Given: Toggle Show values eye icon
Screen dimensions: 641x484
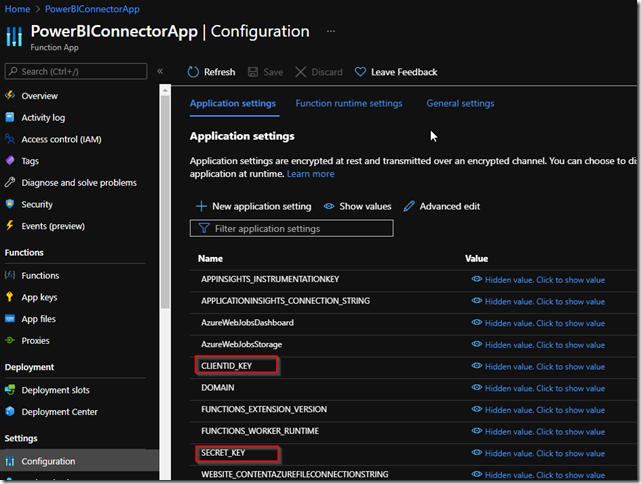Looking at the screenshot, I should (329, 206).
